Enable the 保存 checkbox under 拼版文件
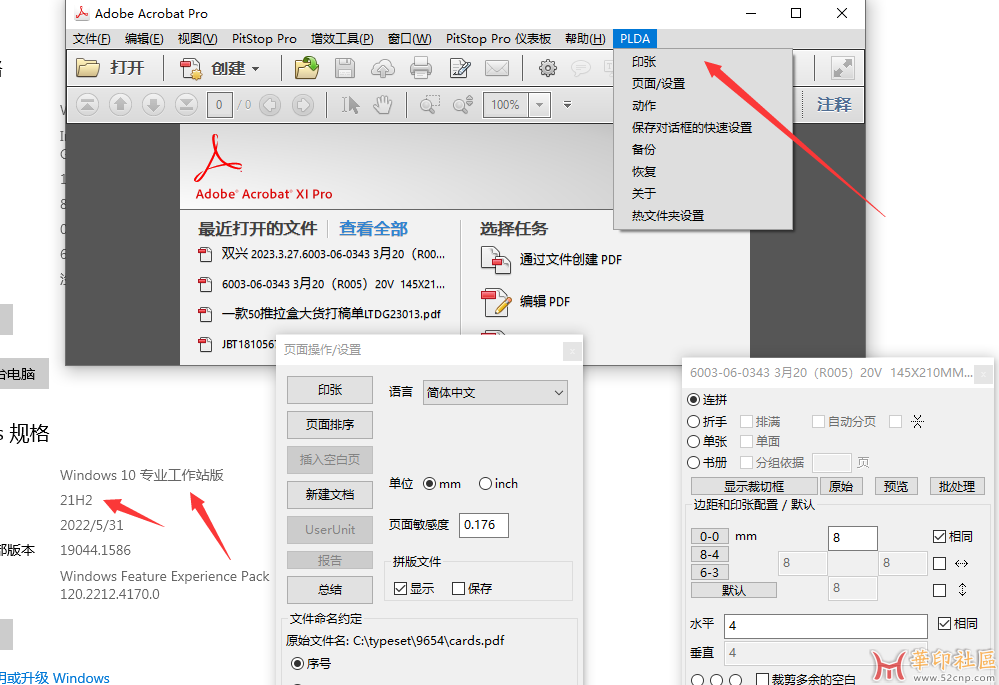 click(x=458, y=588)
